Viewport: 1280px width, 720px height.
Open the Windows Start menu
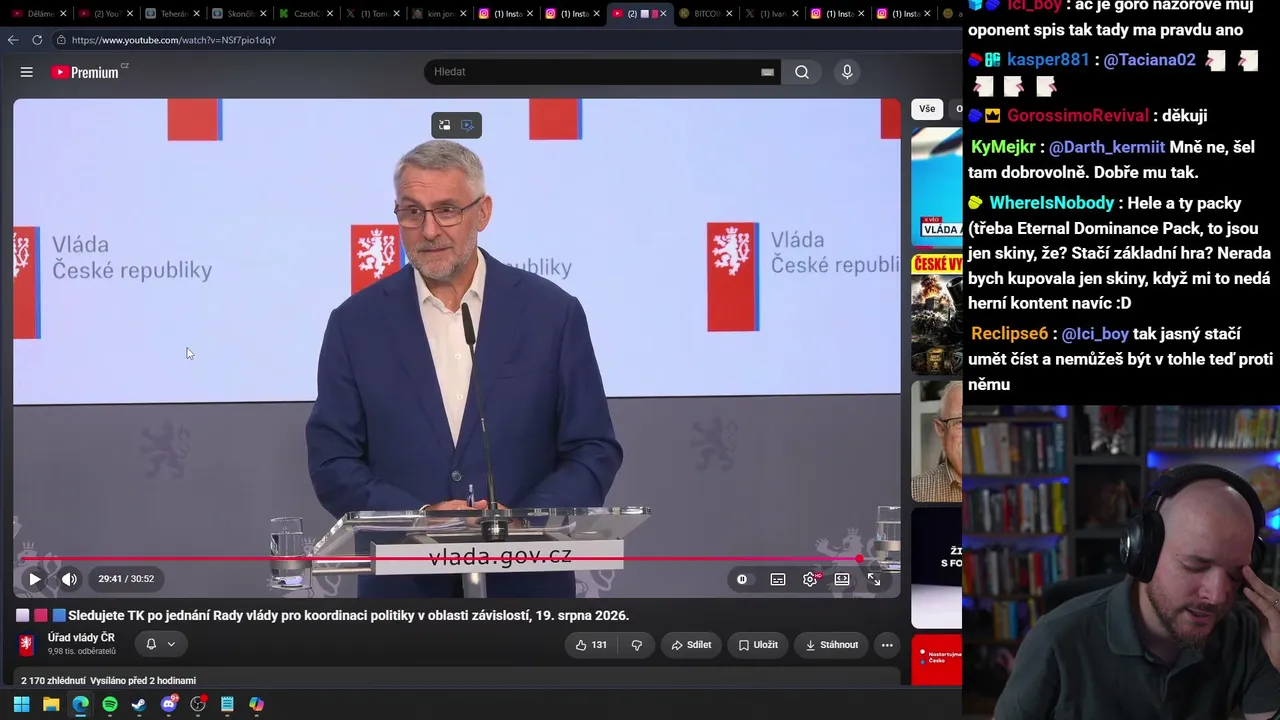pyautogui.click(x=22, y=704)
